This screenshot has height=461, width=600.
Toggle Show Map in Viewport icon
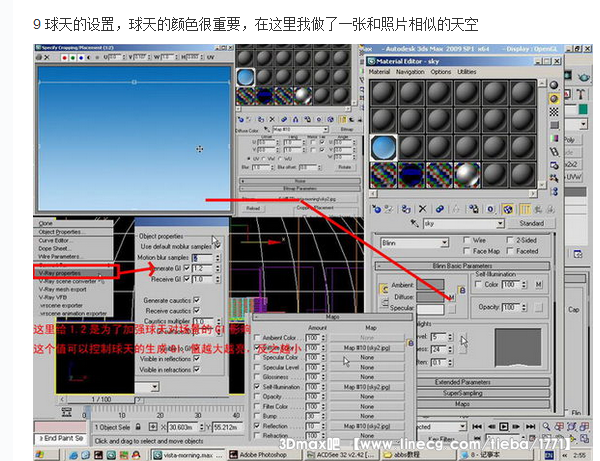tap(508, 209)
